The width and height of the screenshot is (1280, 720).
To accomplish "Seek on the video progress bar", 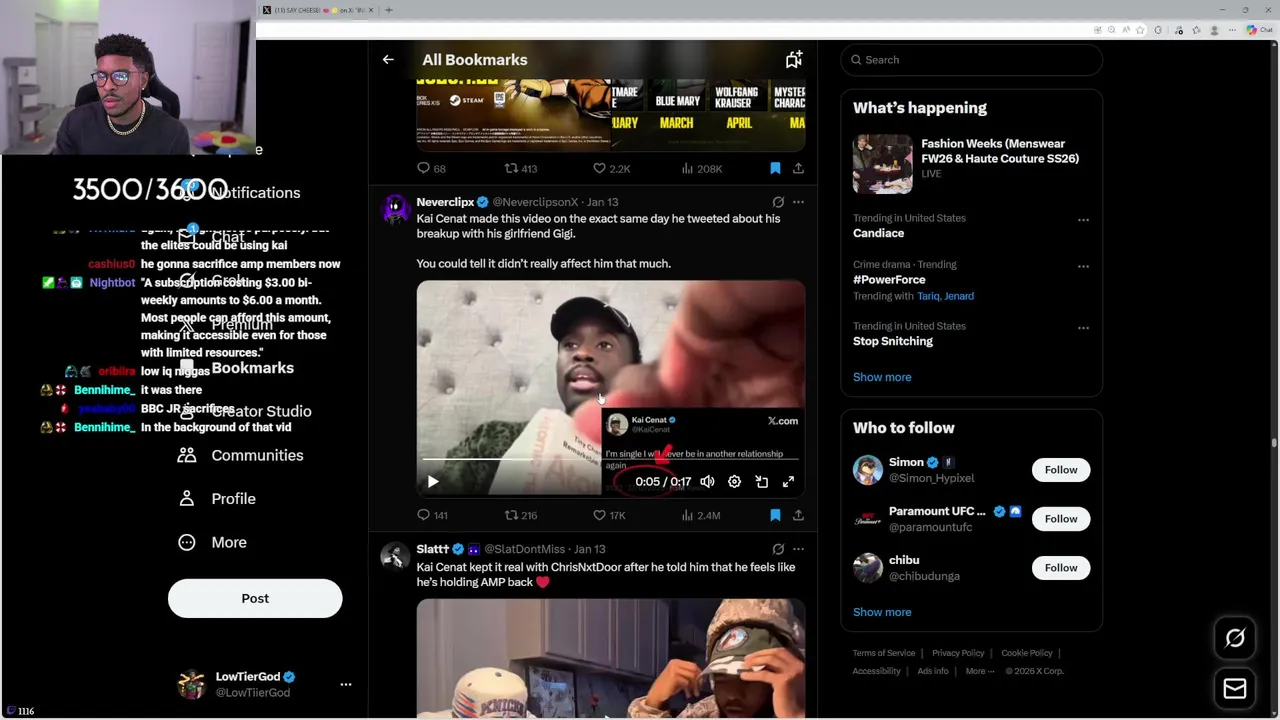I will (610, 459).
